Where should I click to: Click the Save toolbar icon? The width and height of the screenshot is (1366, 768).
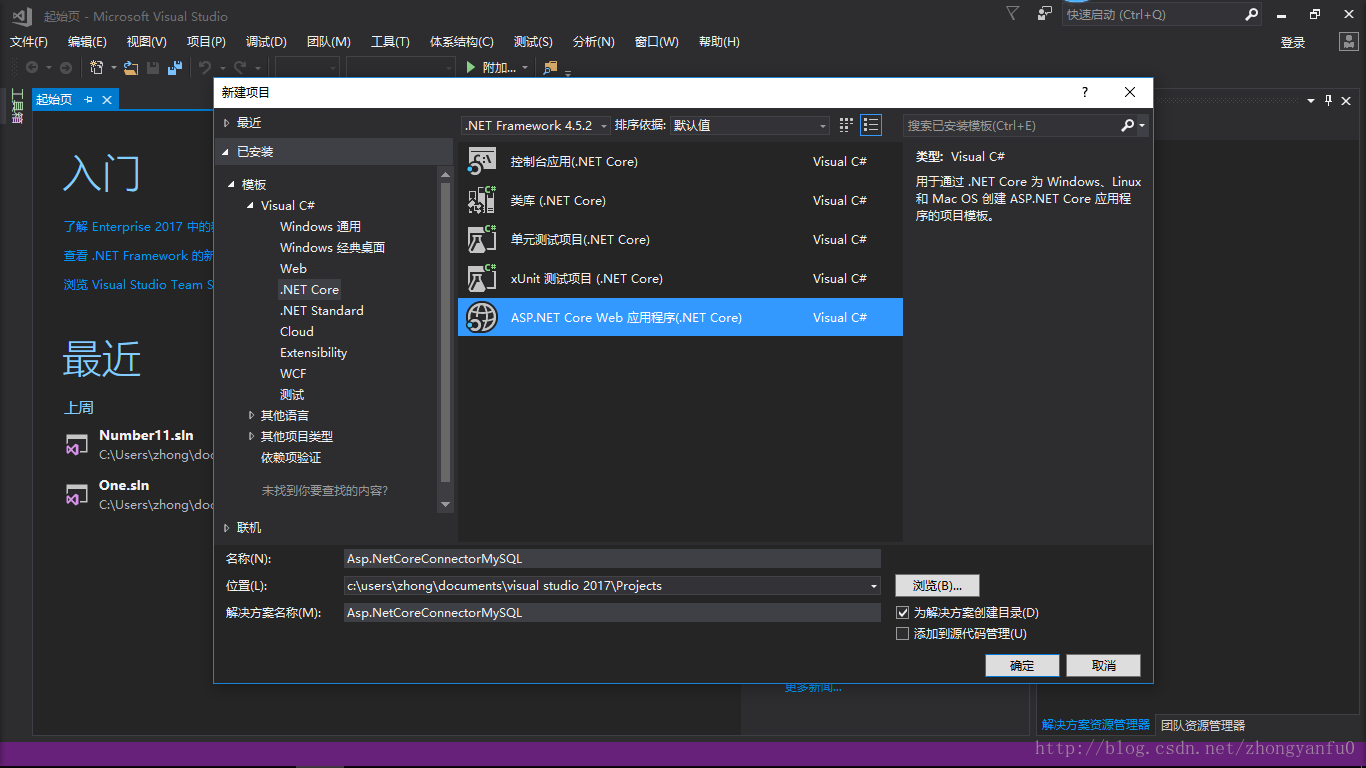pyautogui.click(x=153, y=67)
